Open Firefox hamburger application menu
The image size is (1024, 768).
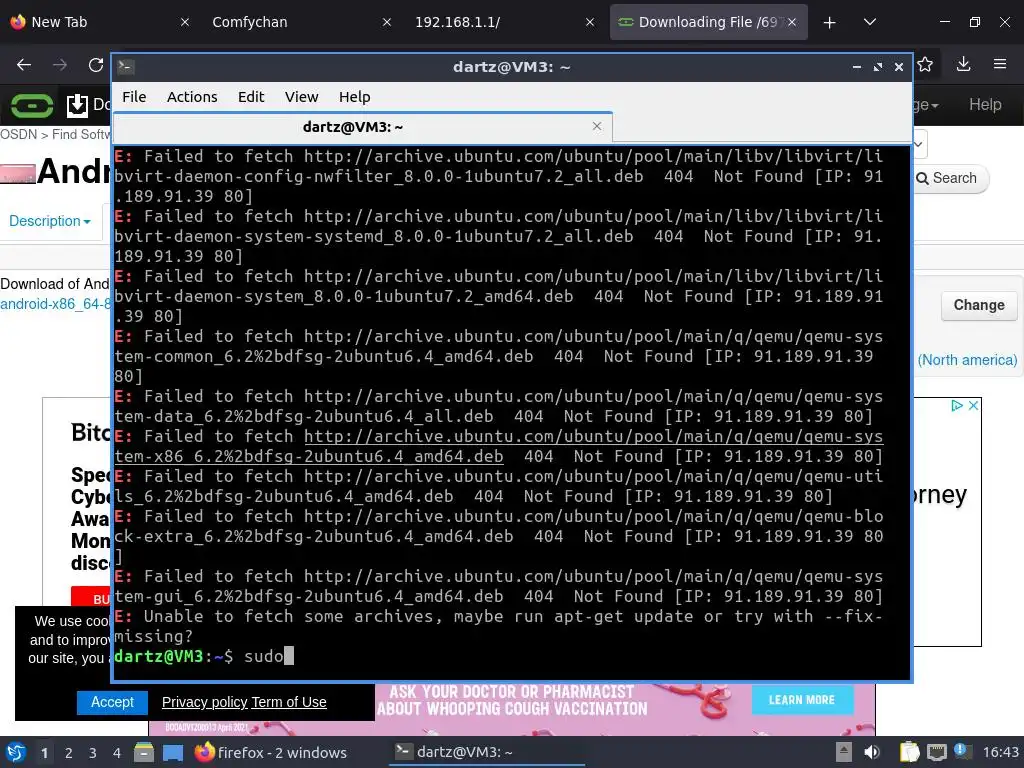click(x=1000, y=64)
